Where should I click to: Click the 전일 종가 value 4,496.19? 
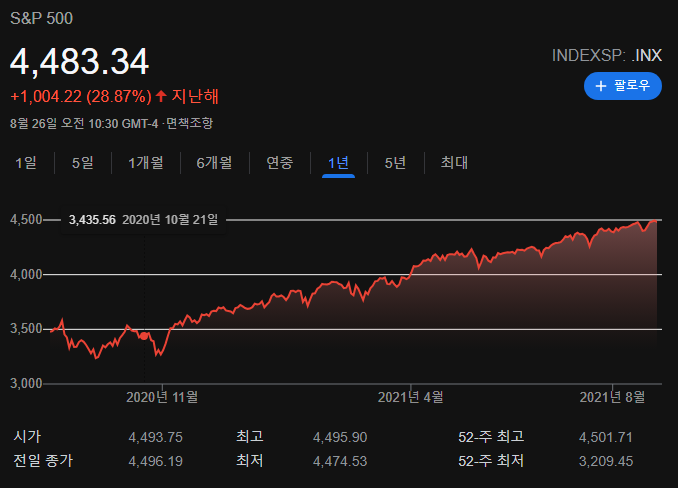(x=156, y=462)
